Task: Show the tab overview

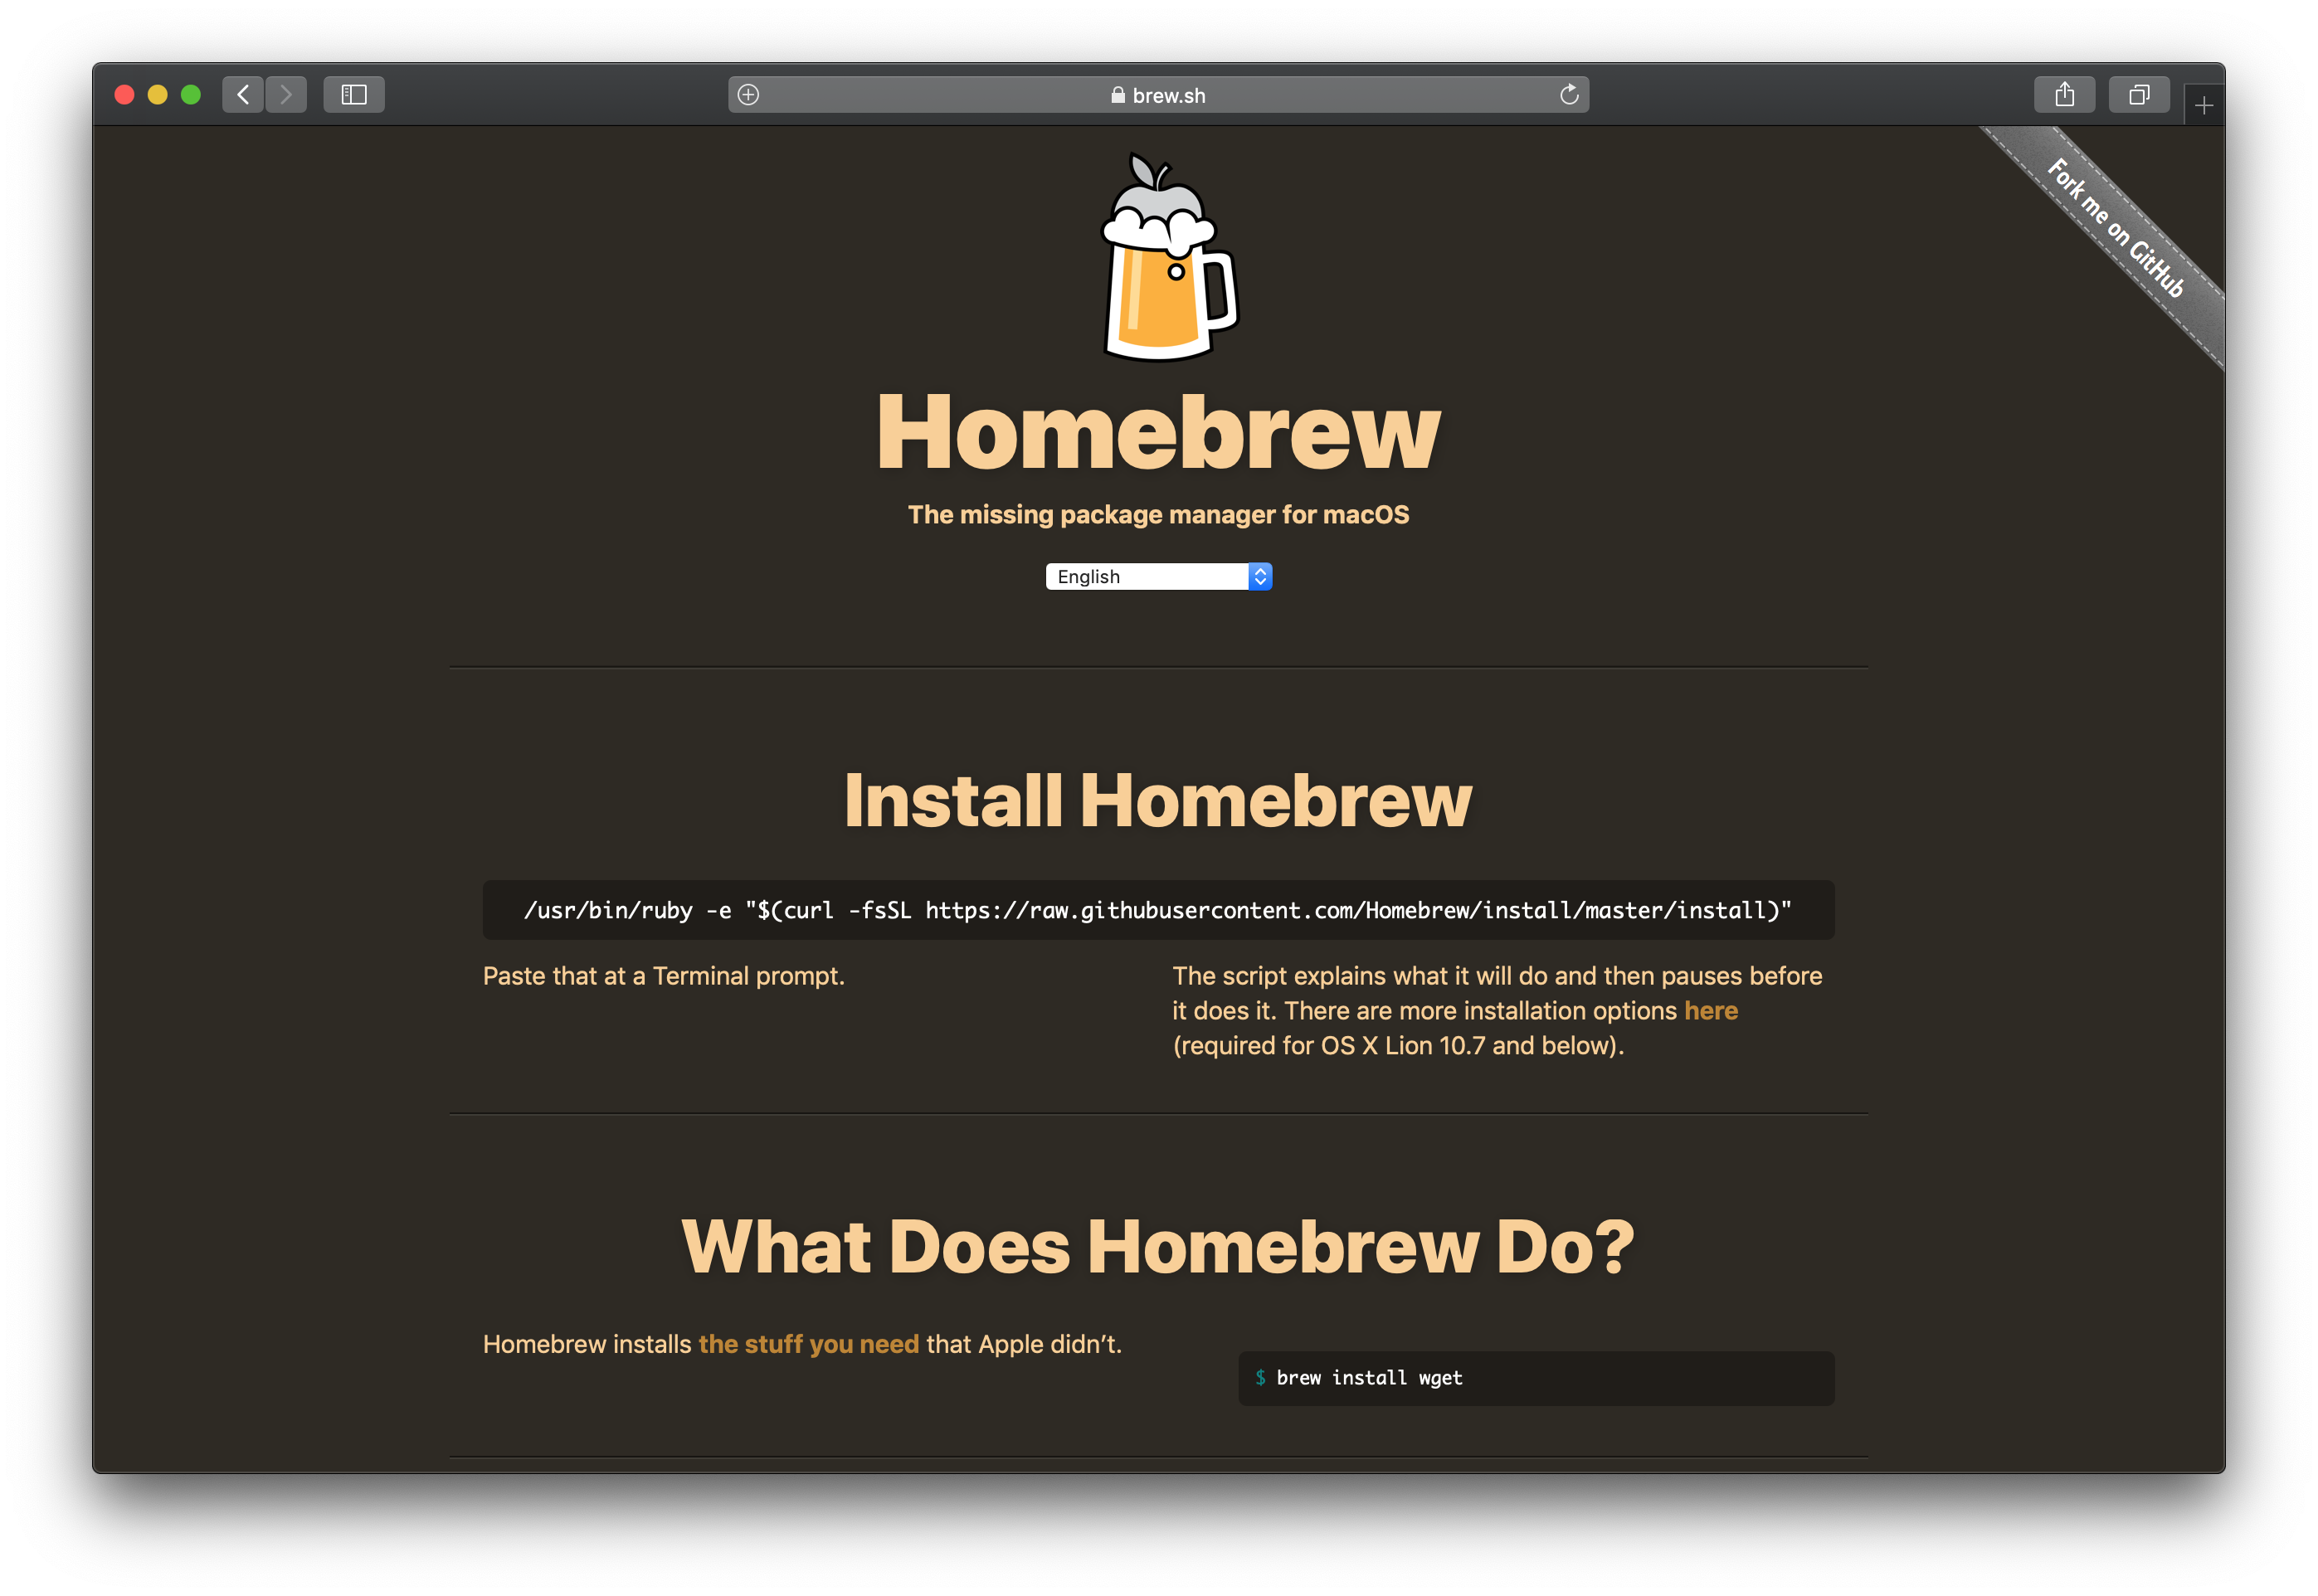Action: [x=2139, y=95]
